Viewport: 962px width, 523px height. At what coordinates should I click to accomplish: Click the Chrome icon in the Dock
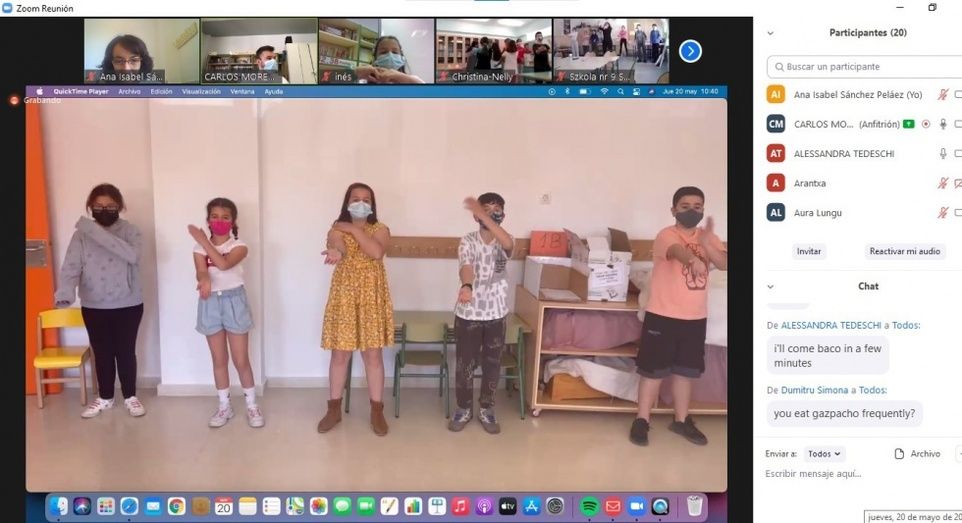click(x=176, y=506)
